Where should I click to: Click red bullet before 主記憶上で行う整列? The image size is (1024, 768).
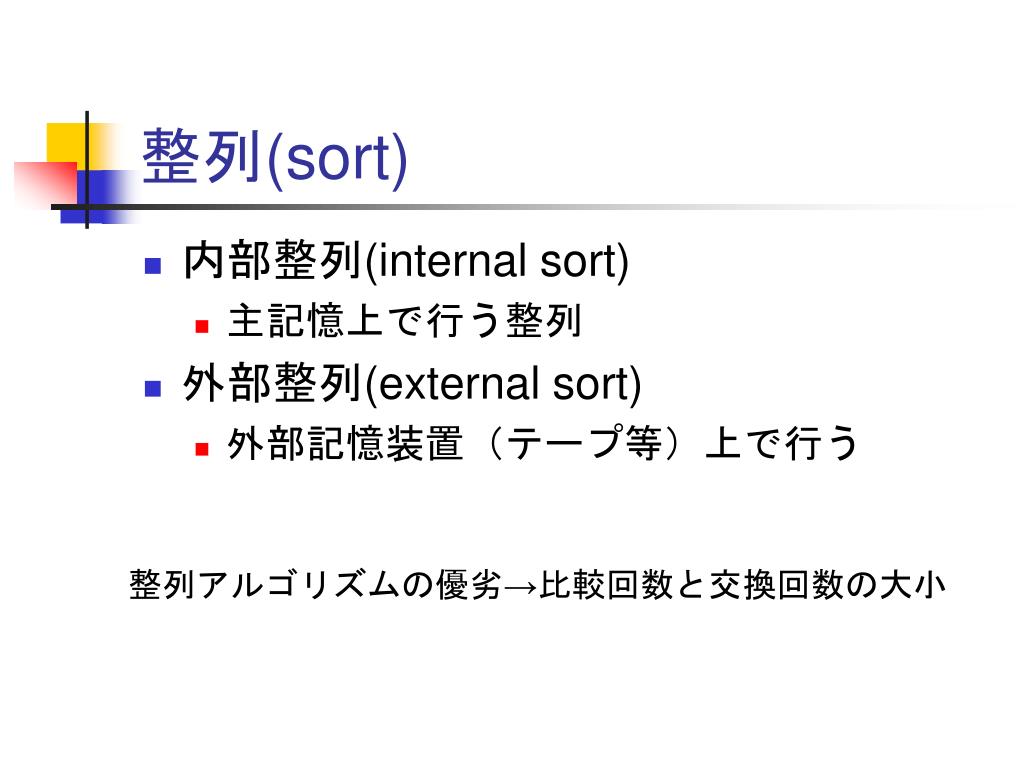pos(202,325)
